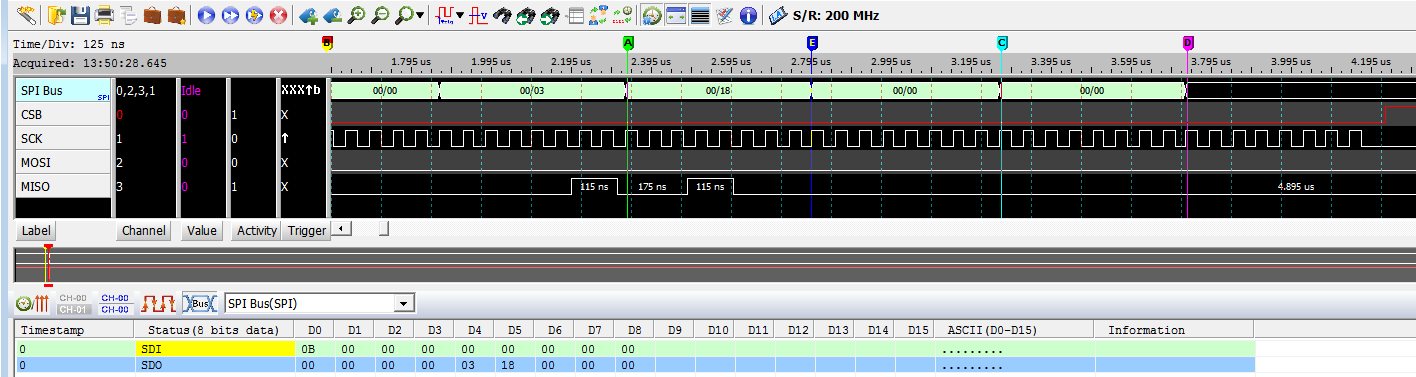
Task: Click the red position marker in overview strip
Action: (48, 266)
